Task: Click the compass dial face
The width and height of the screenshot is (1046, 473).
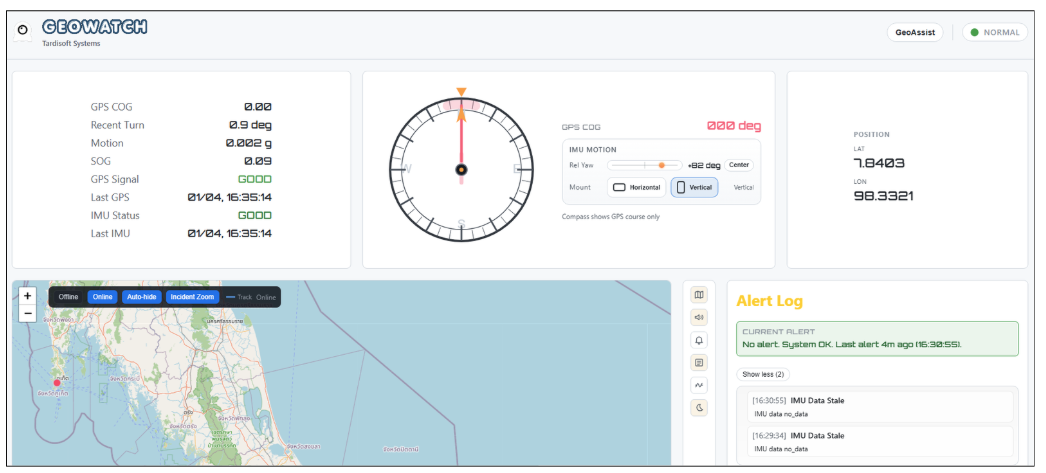Action: [x=461, y=170]
